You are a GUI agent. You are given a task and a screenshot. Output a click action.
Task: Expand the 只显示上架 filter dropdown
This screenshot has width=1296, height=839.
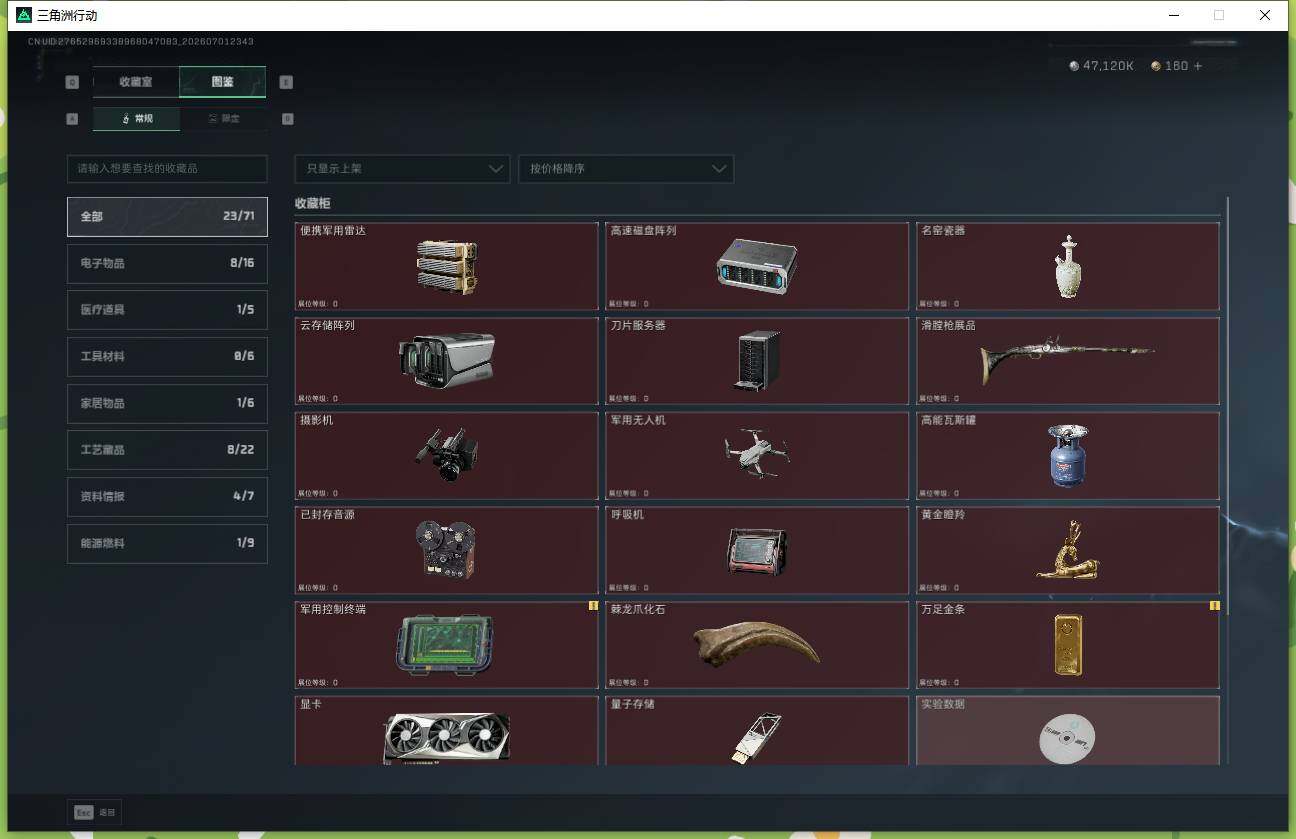coord(402,169)
